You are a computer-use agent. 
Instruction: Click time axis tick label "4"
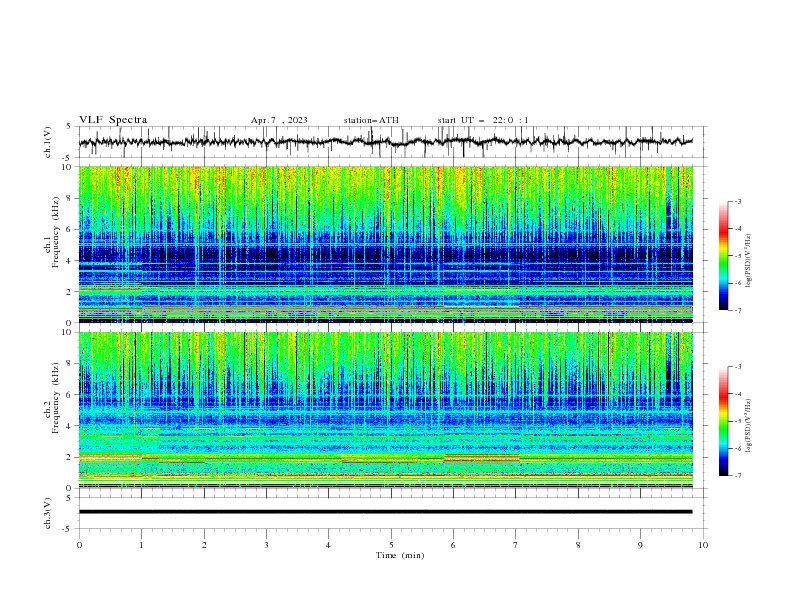[329, 545]
